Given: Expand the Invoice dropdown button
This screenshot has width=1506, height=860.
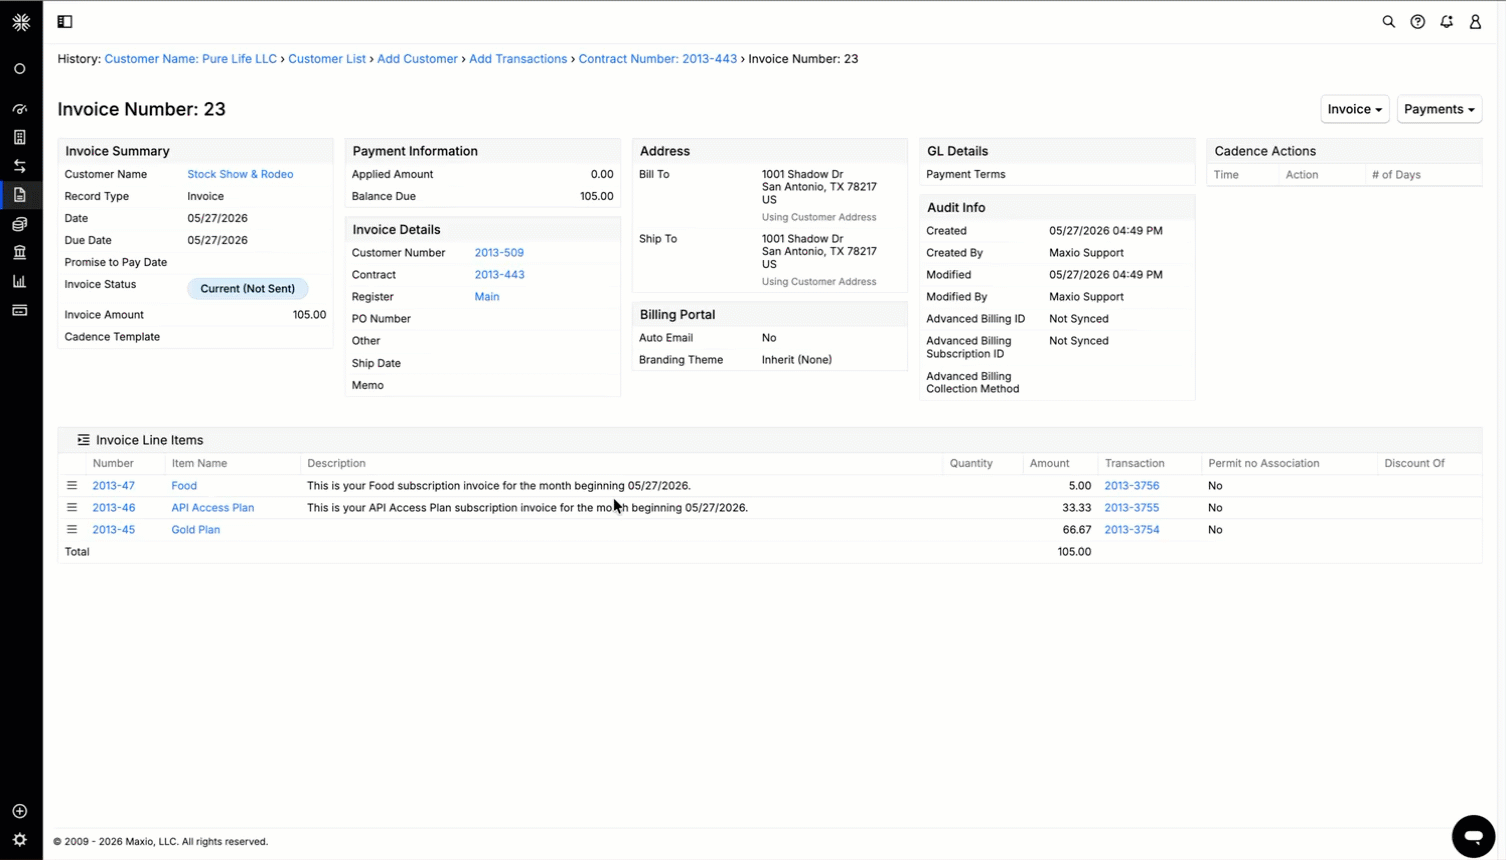Looking at the screenshot, I should pos(1354,109).
